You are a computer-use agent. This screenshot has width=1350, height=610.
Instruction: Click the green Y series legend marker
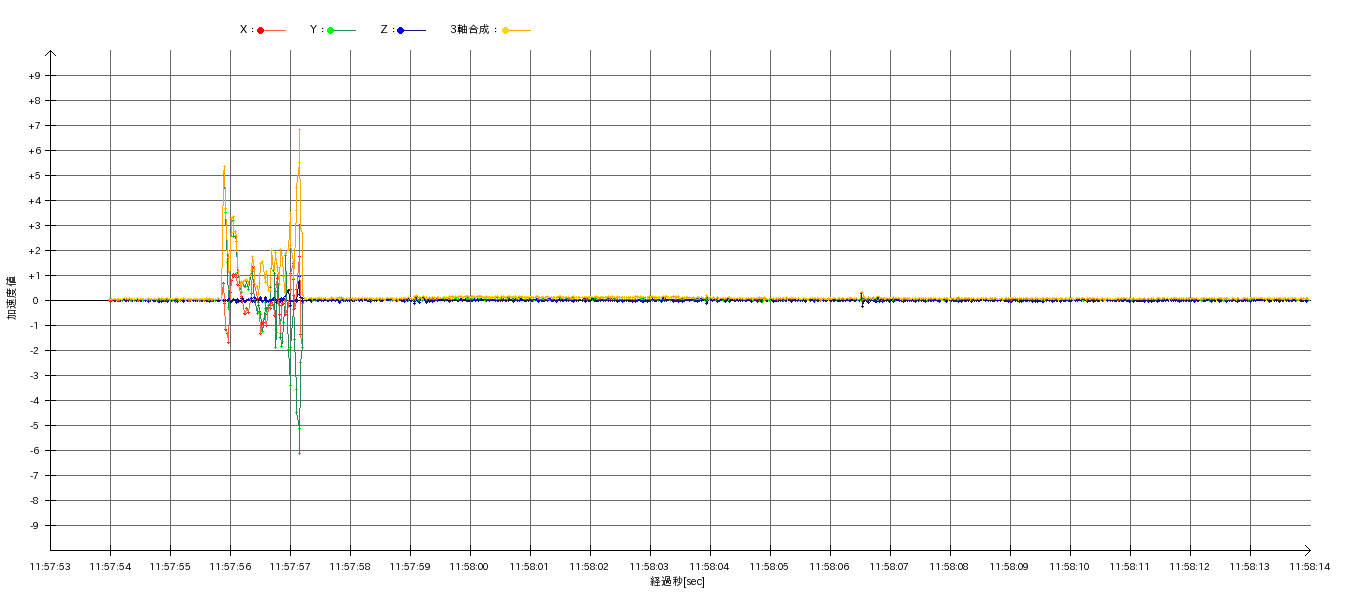tap(331, 31)
